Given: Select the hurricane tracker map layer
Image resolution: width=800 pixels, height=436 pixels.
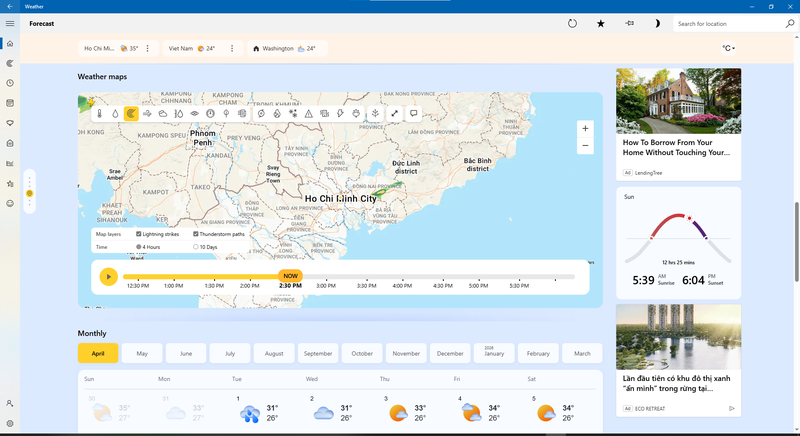Looking at the screenshot, I should click(x=261, y=114).
